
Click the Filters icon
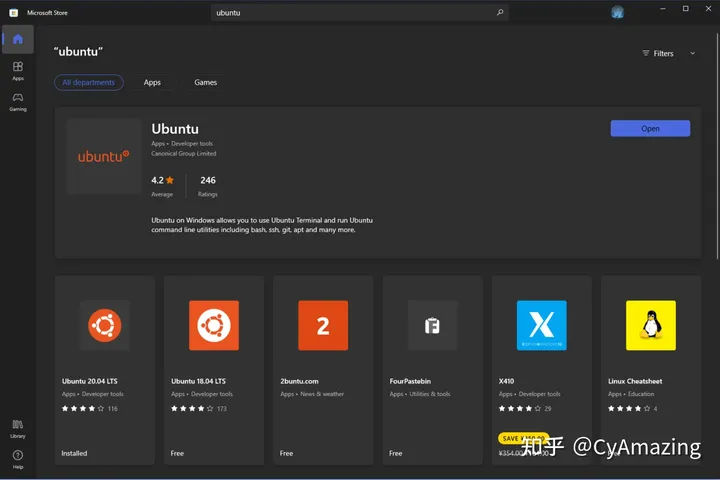point(646,53)
